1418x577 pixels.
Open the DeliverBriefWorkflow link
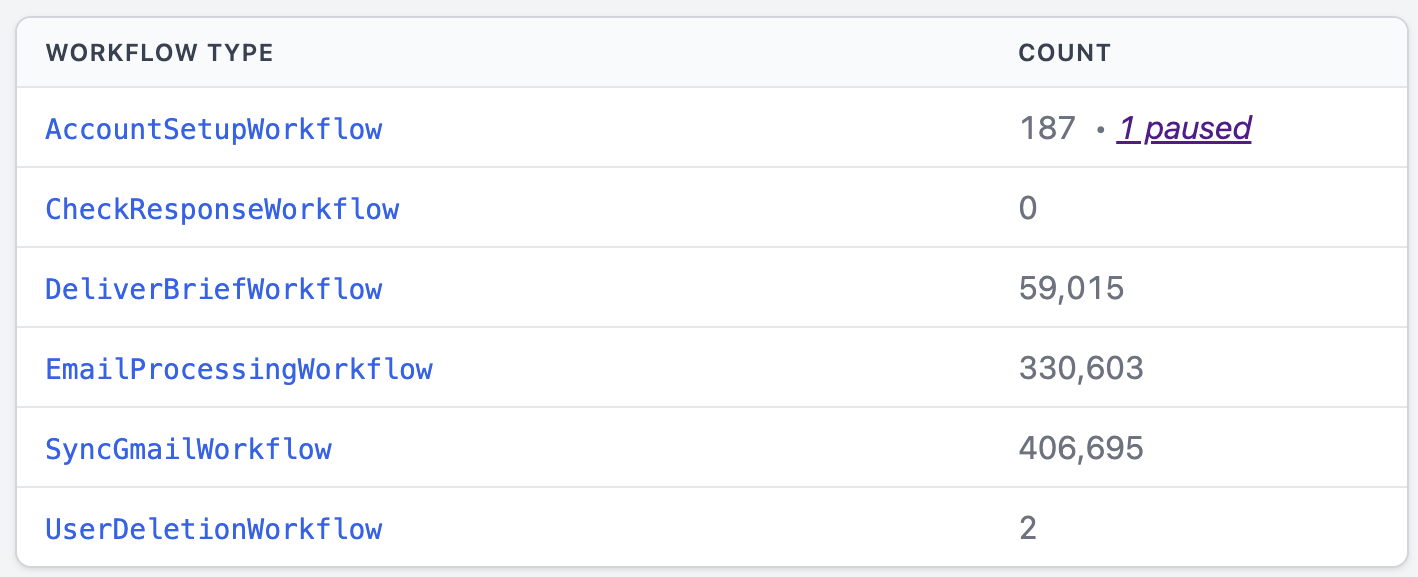213,288
